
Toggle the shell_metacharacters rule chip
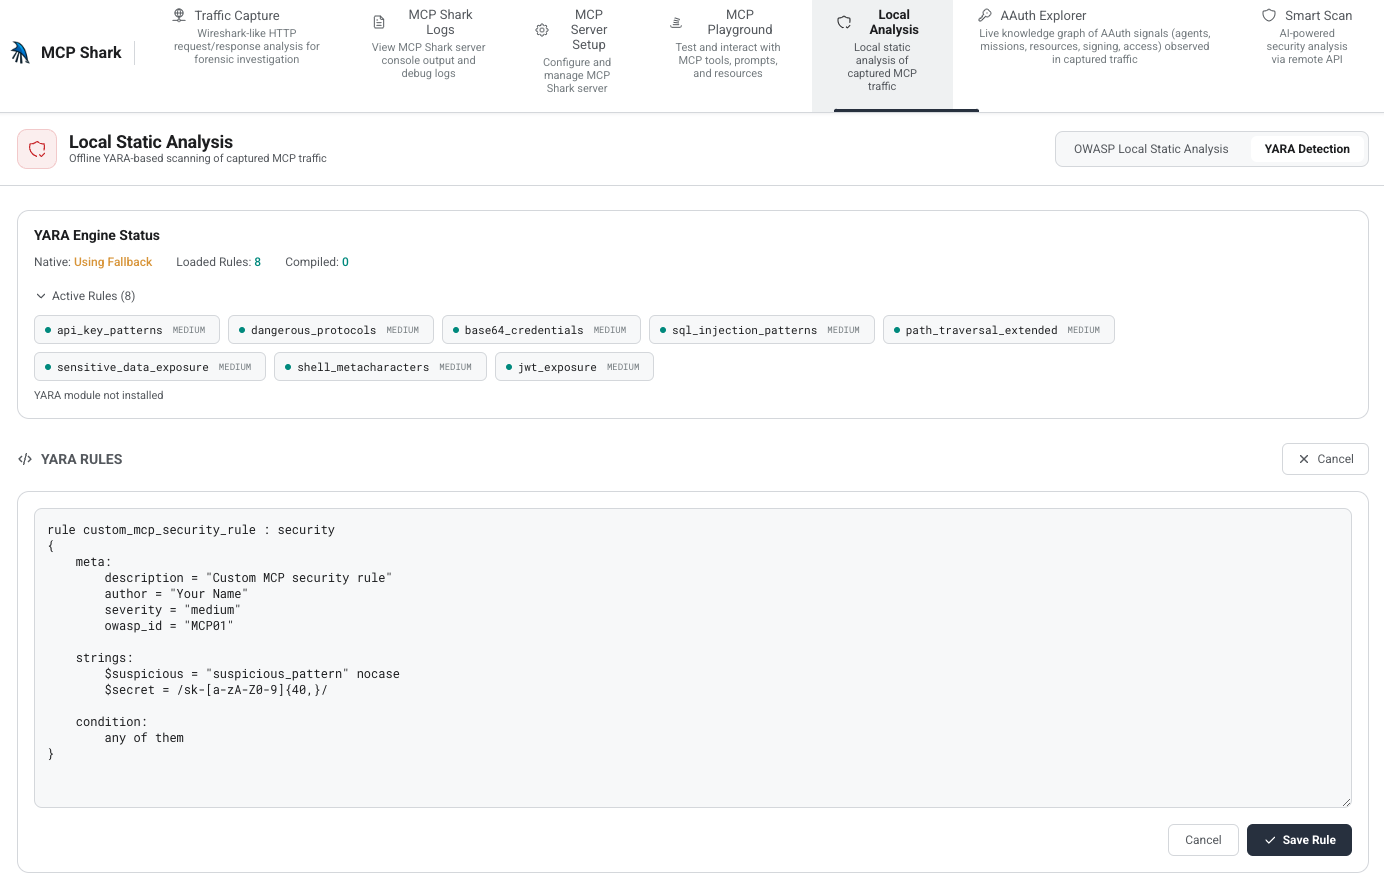379,366
